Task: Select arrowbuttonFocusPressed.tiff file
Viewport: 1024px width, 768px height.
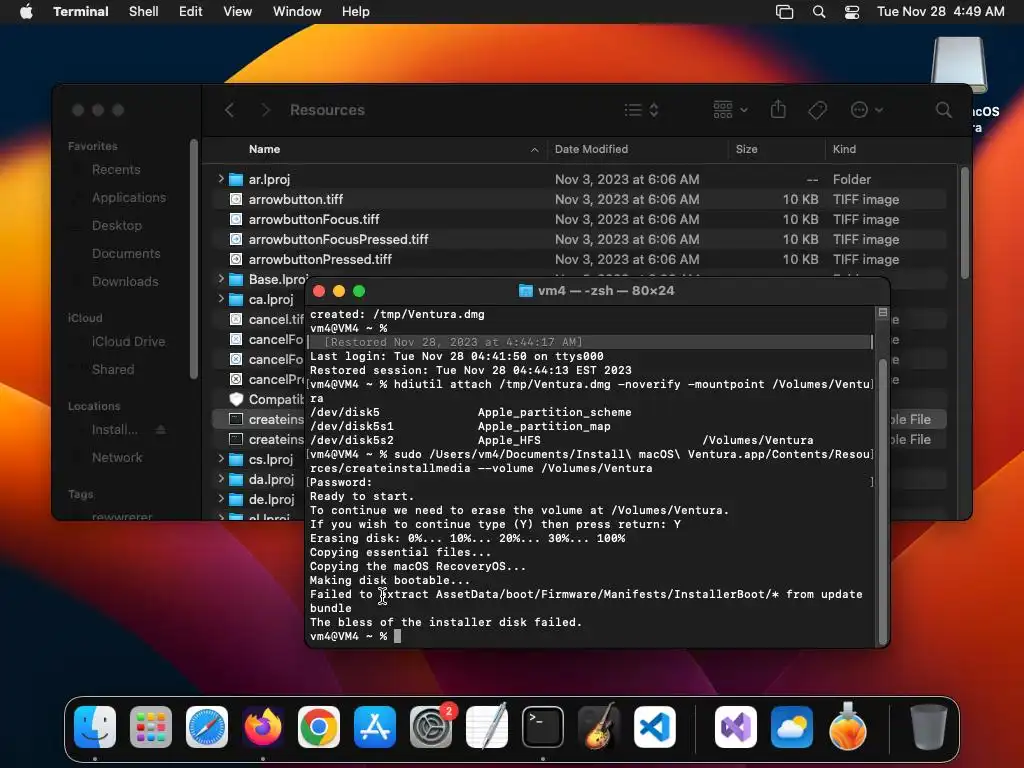Action: tap(579, 239)
